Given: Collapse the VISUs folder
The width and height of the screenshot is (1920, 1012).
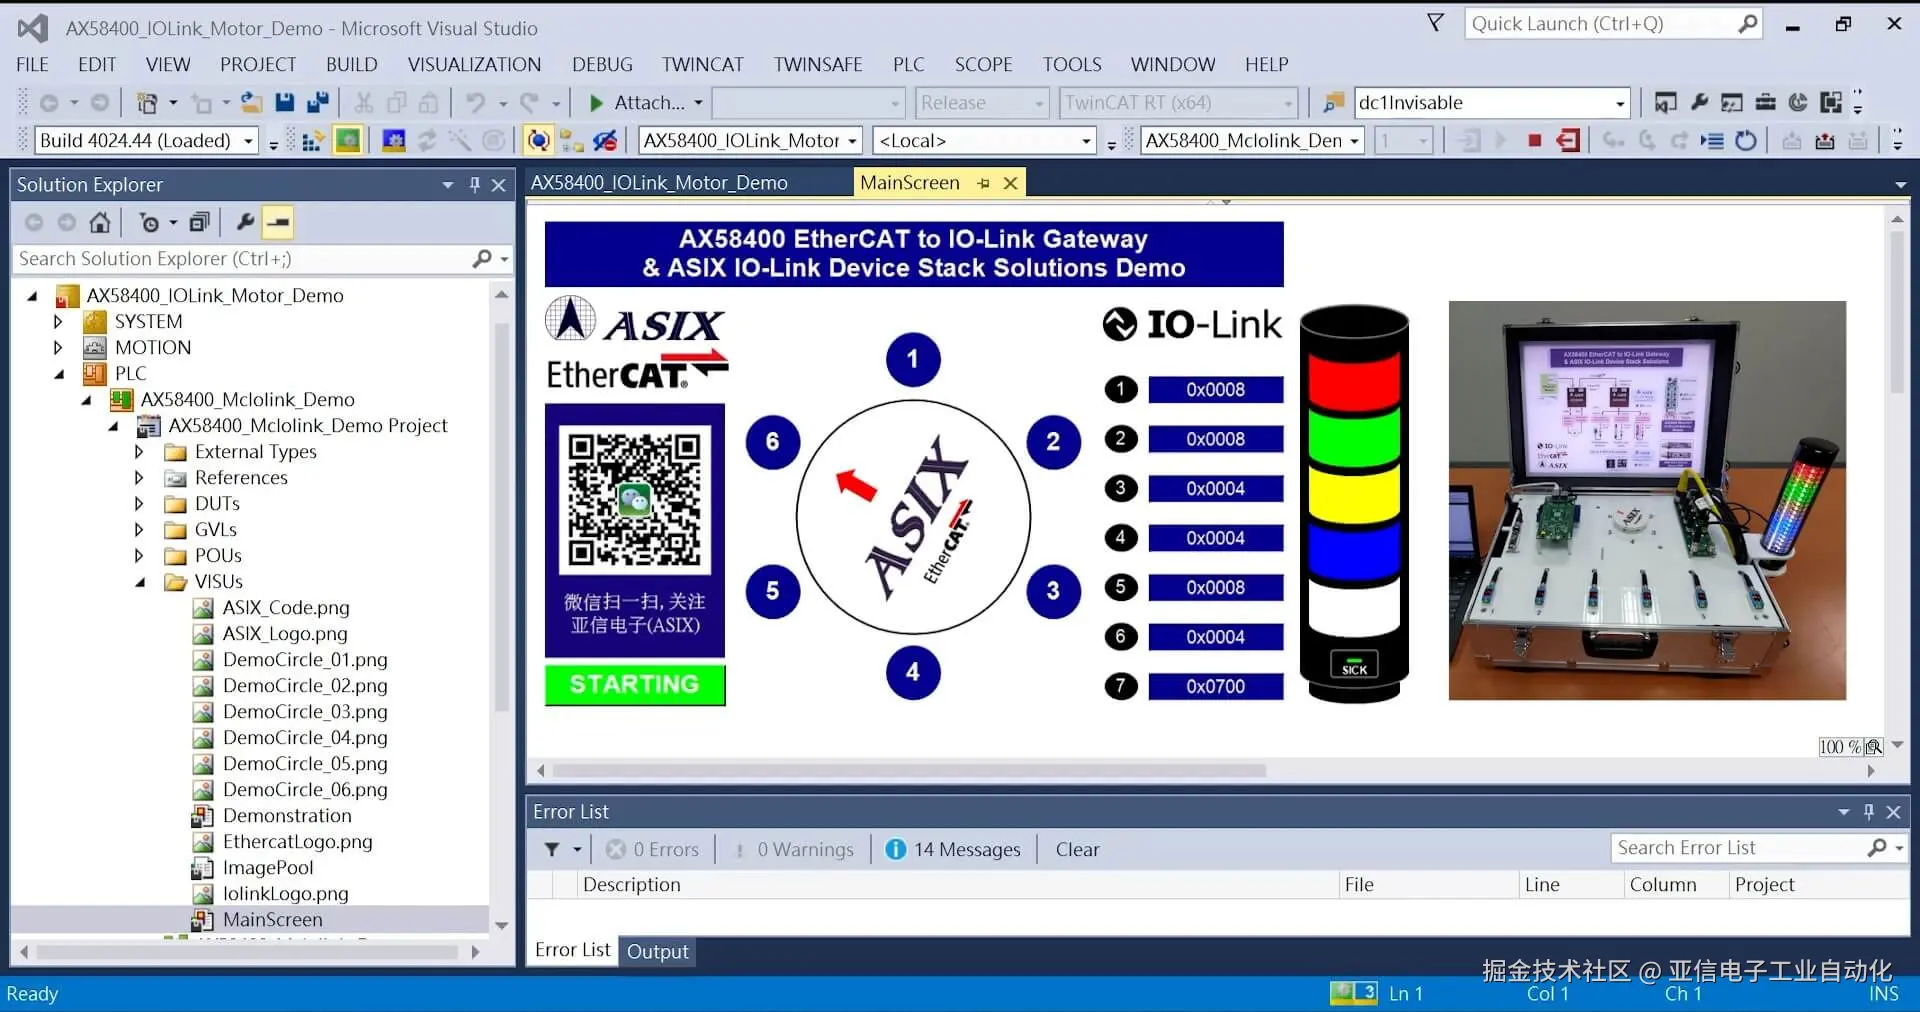Looking at the screenshot, I should pyautogui.click(x=139, y=581).
